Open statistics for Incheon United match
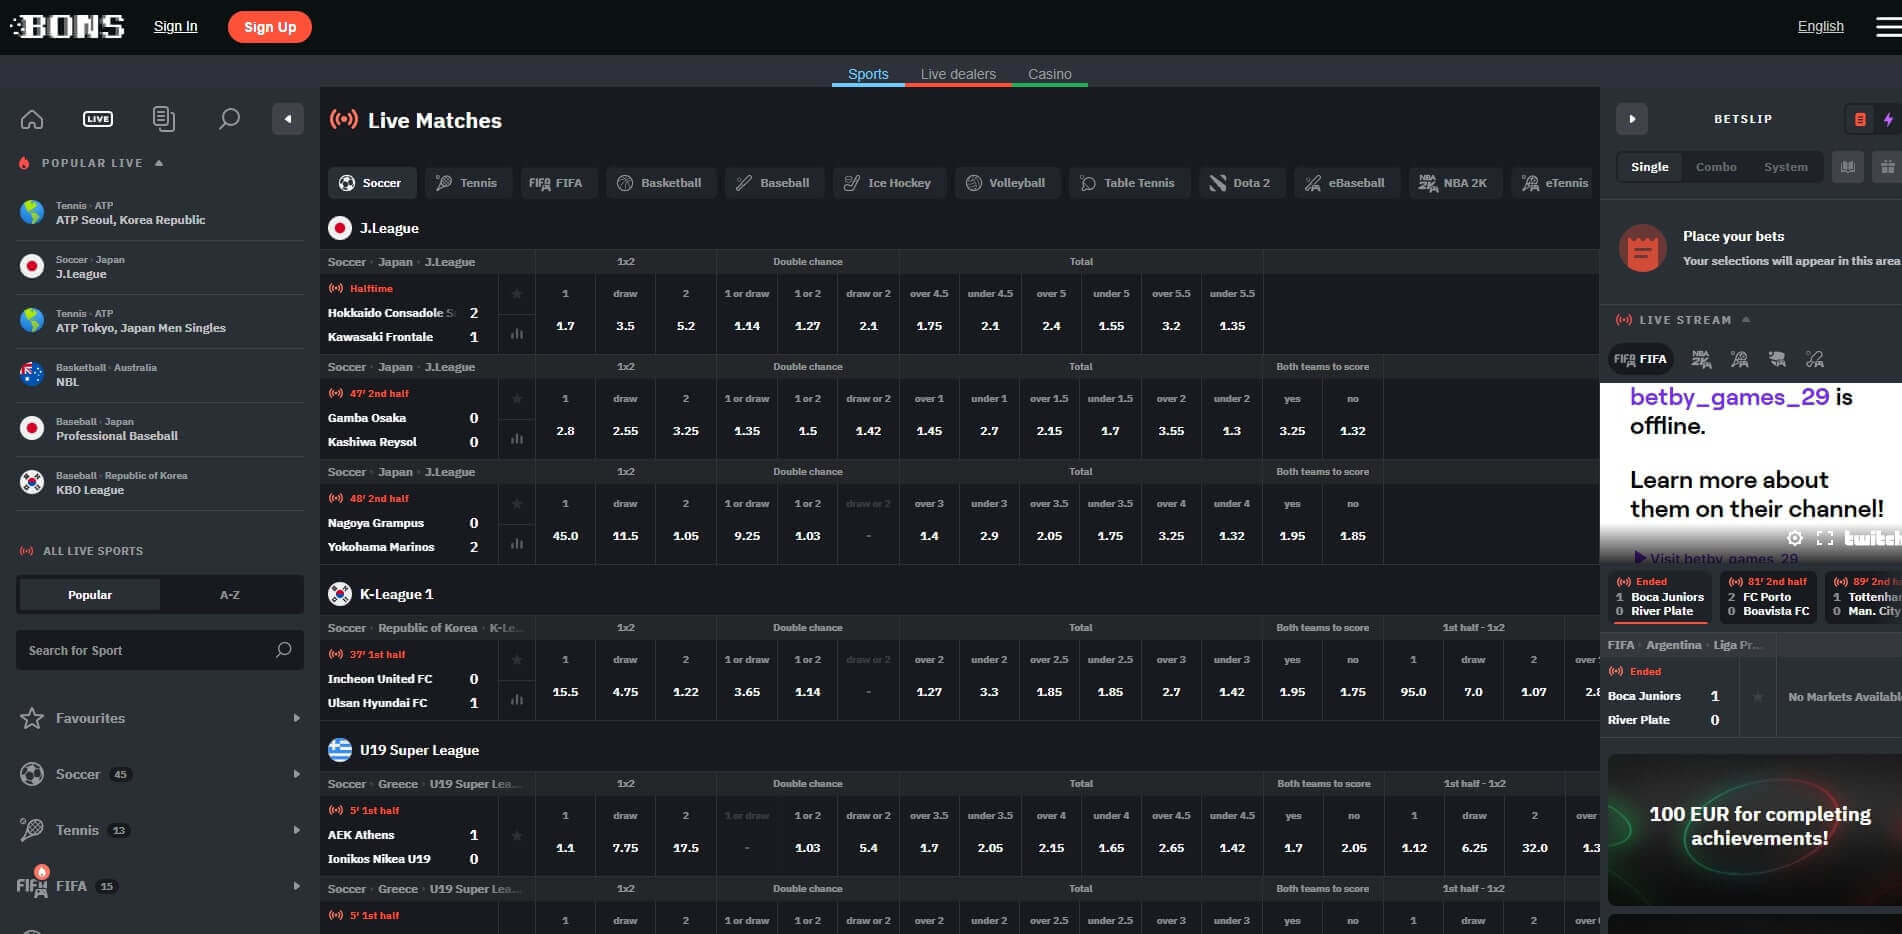Image resolution: width=1902 pixels, height=934 pixels. [x=517, y=700]
